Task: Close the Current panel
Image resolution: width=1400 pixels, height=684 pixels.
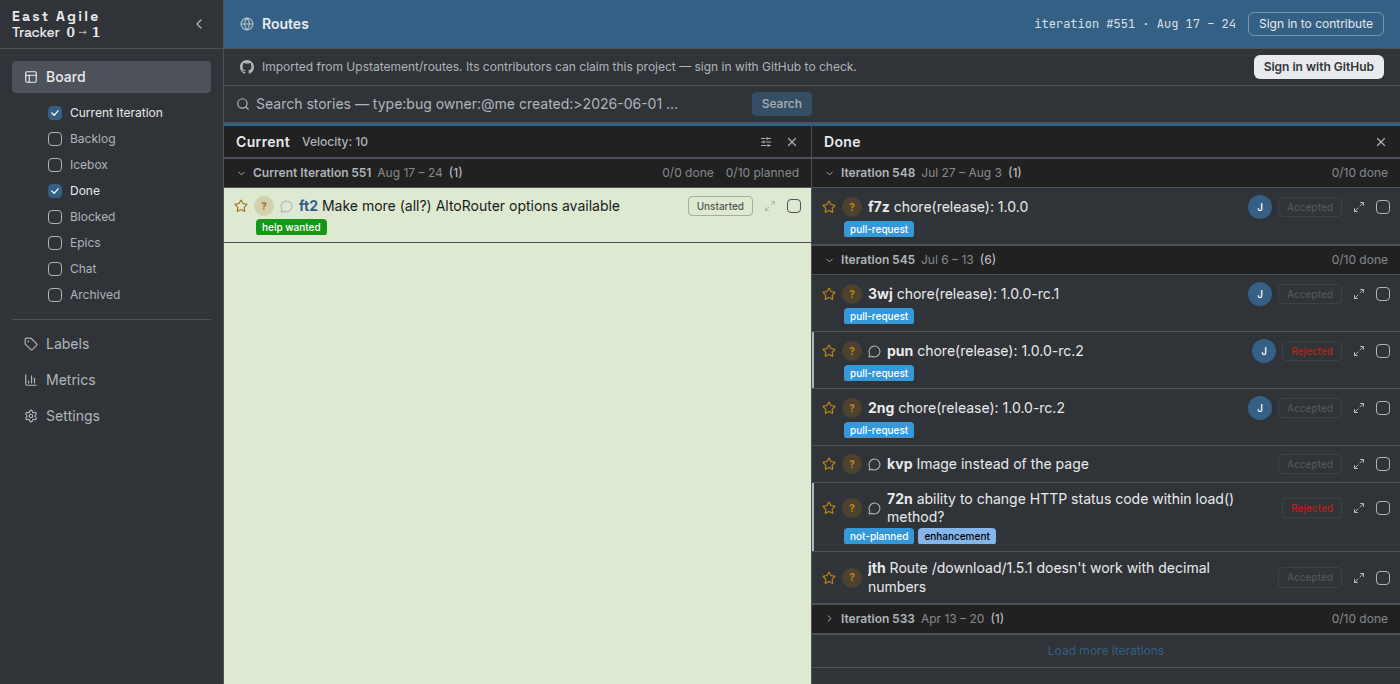Action: point(792,142)
